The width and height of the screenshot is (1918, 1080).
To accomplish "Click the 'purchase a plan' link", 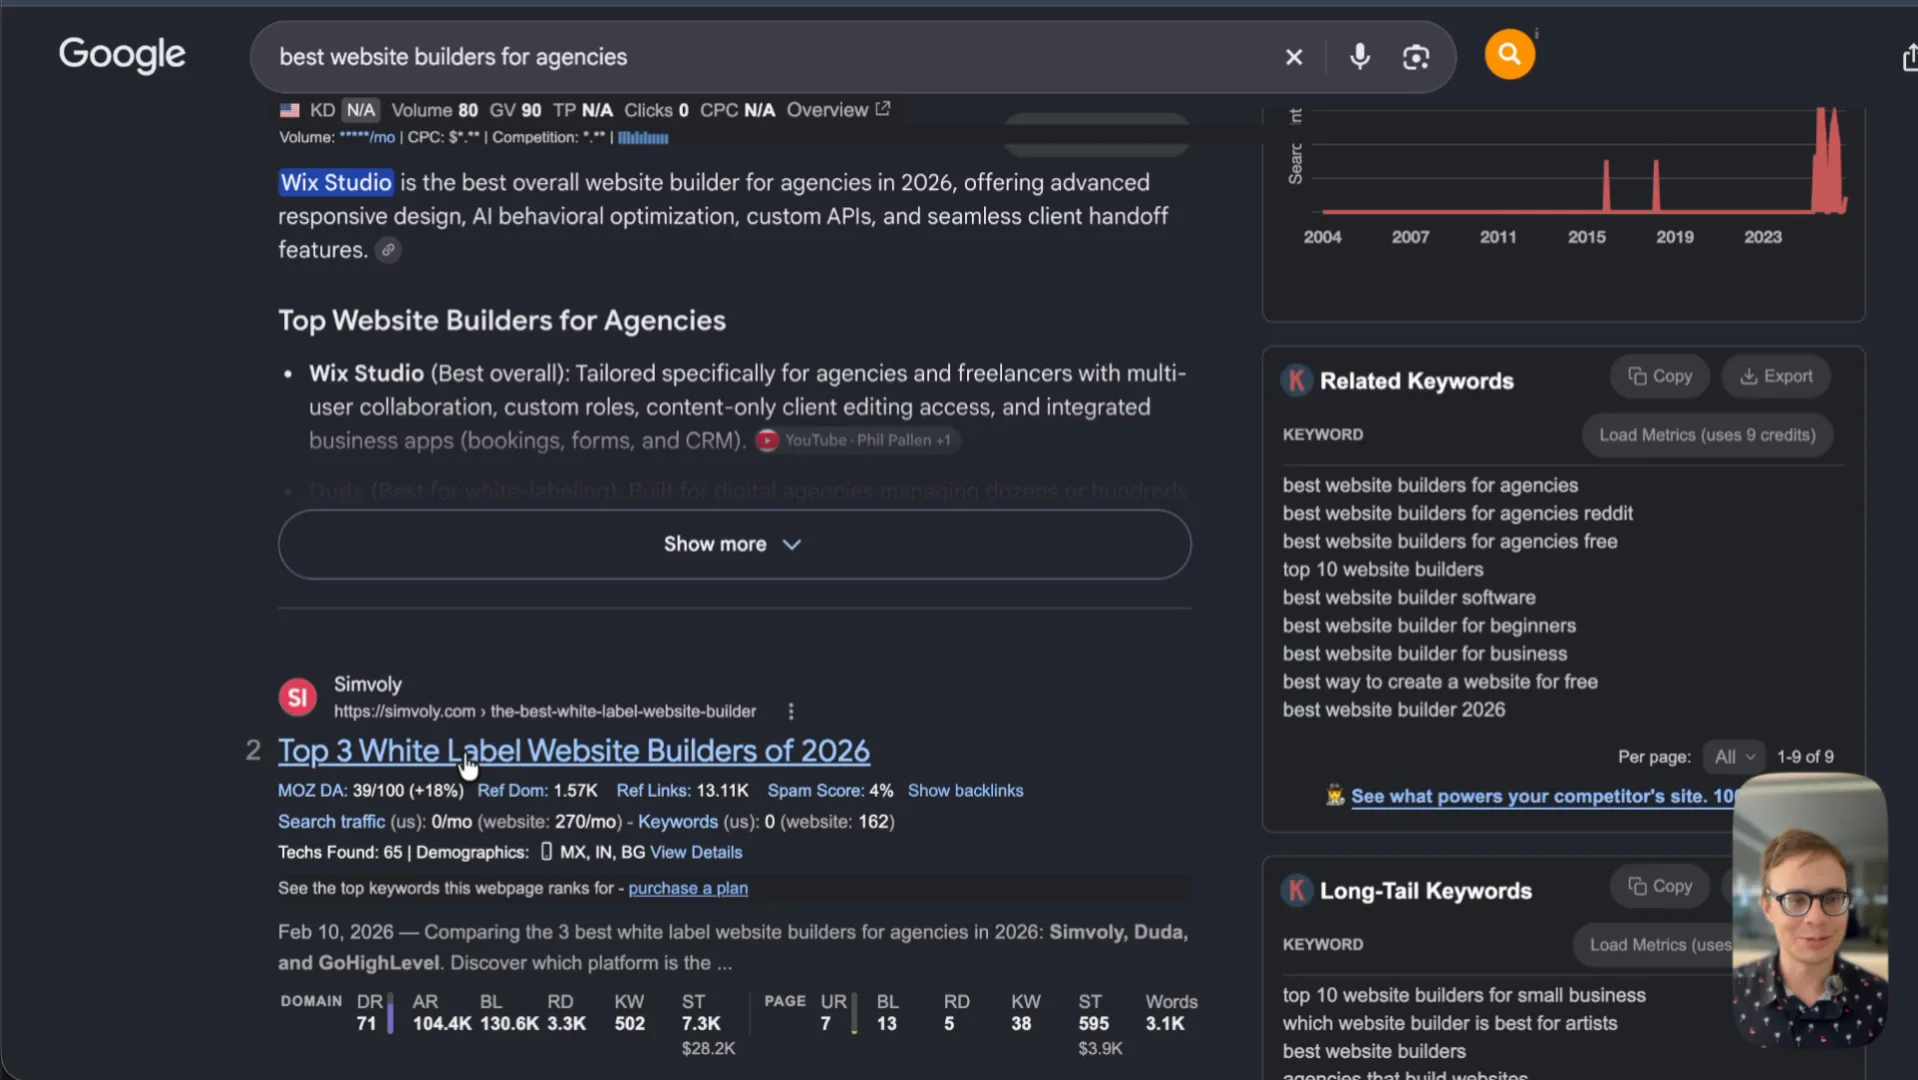I will [688, 888].
